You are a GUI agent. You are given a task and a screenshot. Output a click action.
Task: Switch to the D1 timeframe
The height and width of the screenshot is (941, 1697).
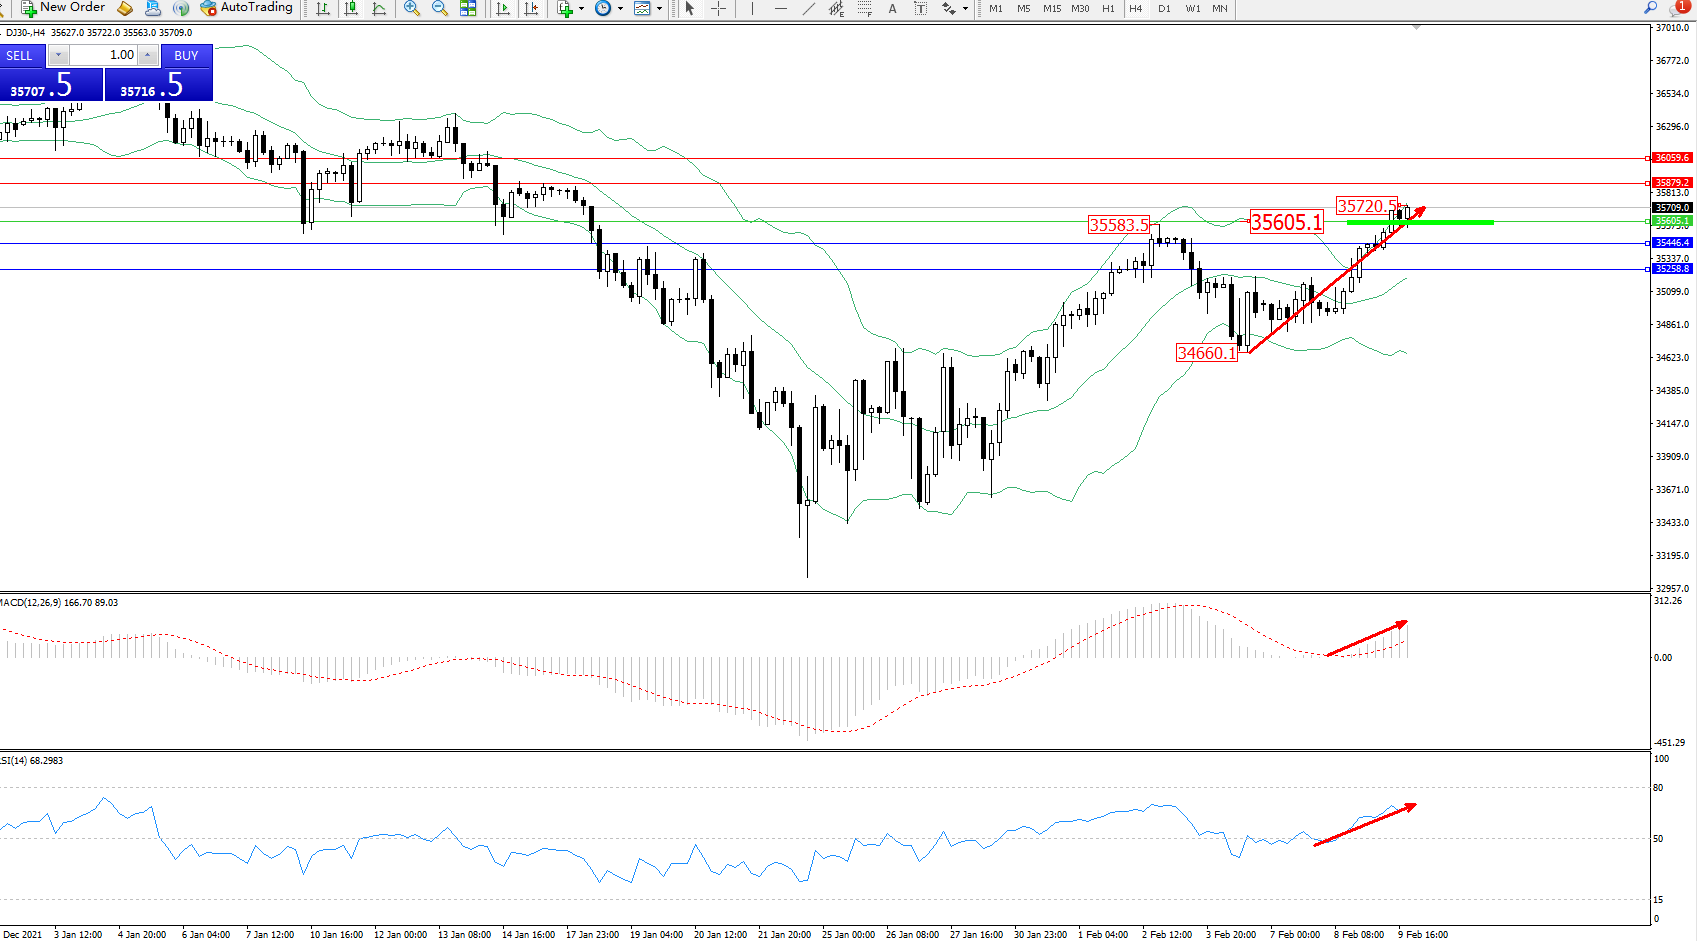coord(1164,8)
